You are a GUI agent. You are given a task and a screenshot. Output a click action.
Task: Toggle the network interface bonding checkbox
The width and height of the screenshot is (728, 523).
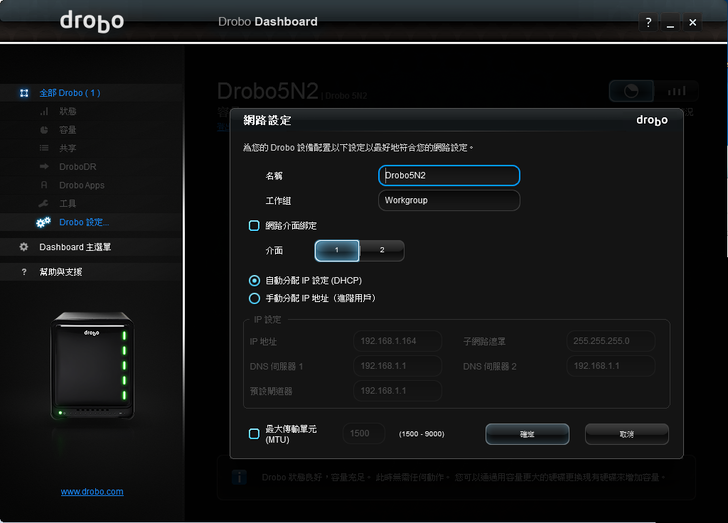pyautogui.click(x=254, y=226)
